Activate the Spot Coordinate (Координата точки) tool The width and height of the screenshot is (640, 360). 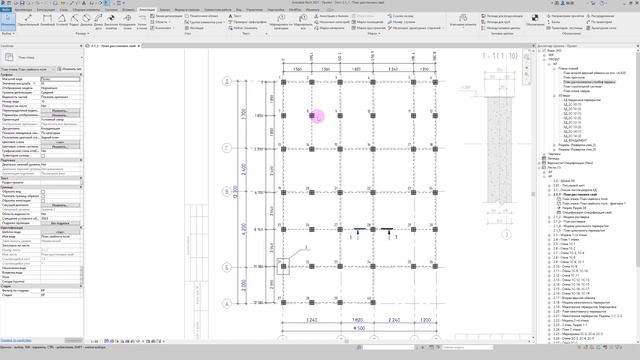click(x=127, y=21)
